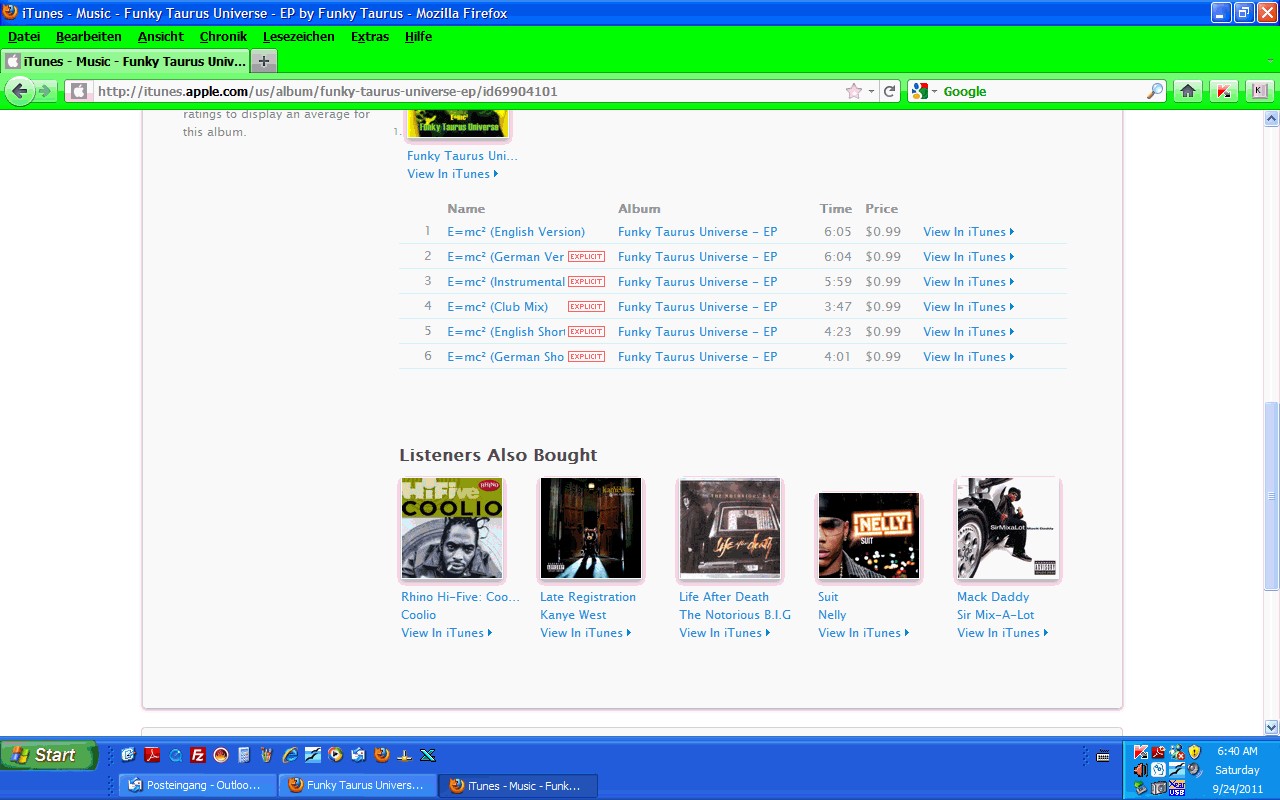The width and height of the screenshot is (1280, 800).
Task: Open the E=mc² (Club Mix) track link
Action: point(498,307)
